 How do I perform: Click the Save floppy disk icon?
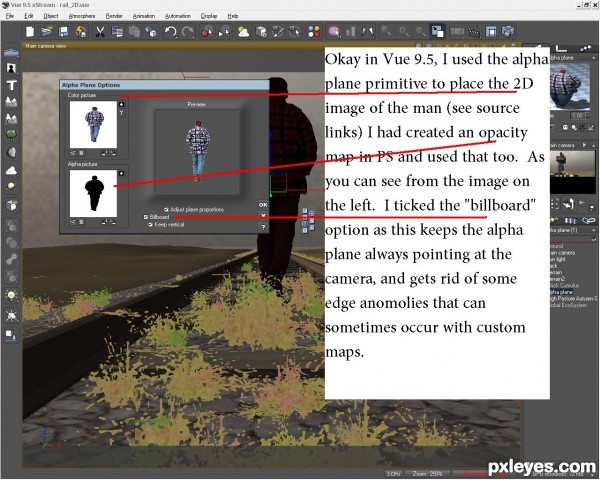pyautogui.click(x=64, y=31)
